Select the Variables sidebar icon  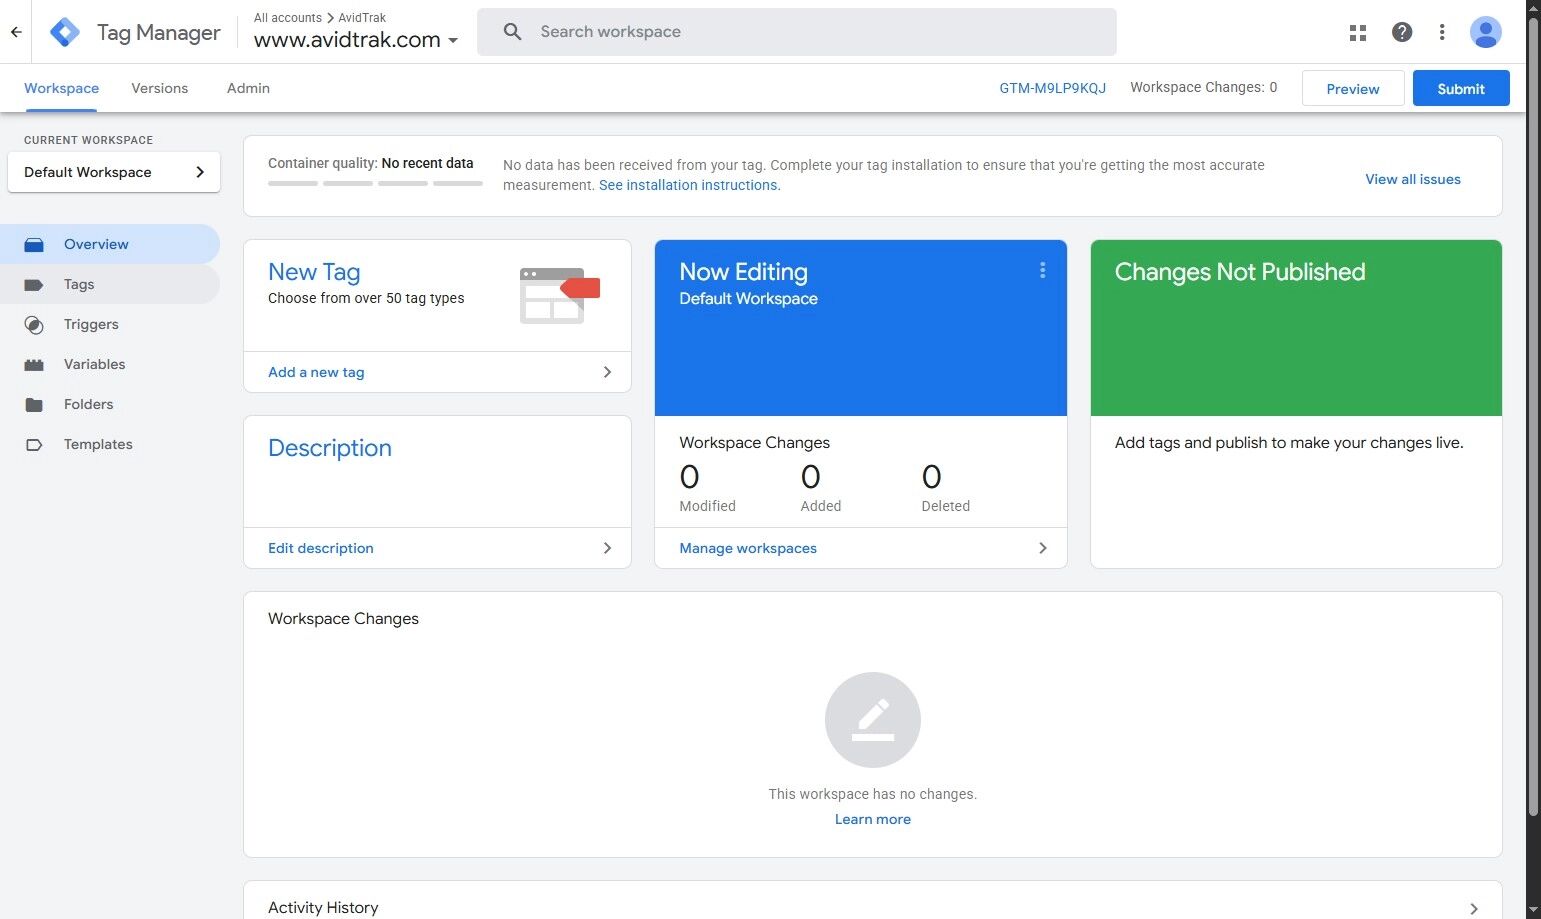(34, 364)
